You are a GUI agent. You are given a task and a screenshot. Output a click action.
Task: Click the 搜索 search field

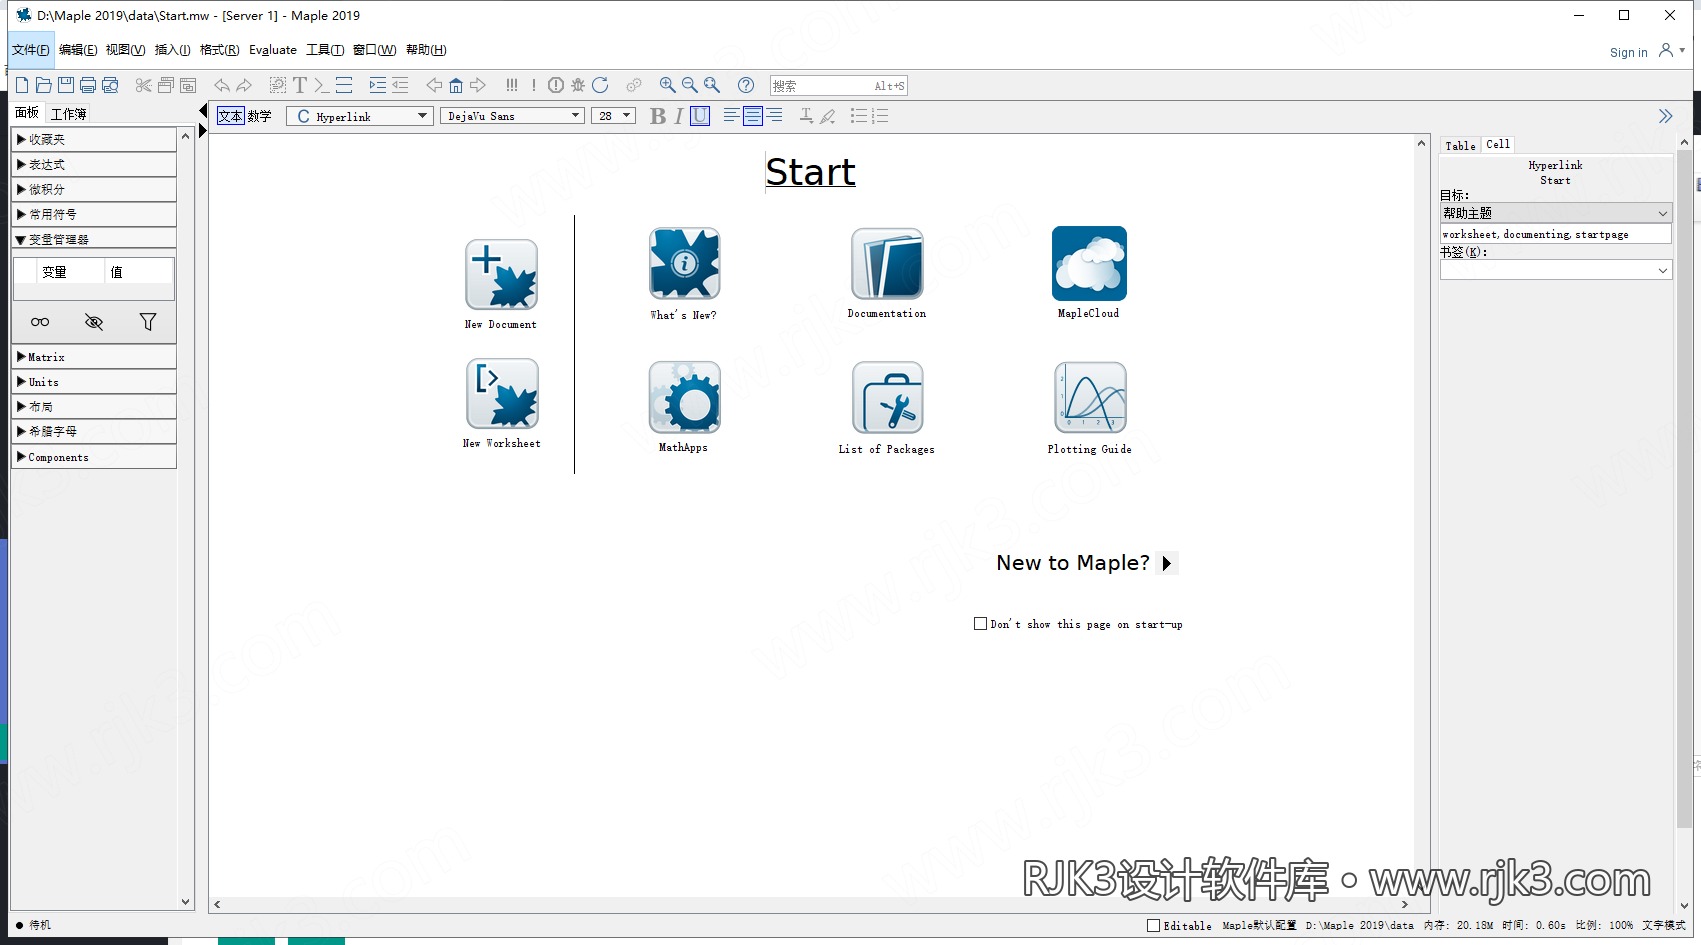[839, 86]
